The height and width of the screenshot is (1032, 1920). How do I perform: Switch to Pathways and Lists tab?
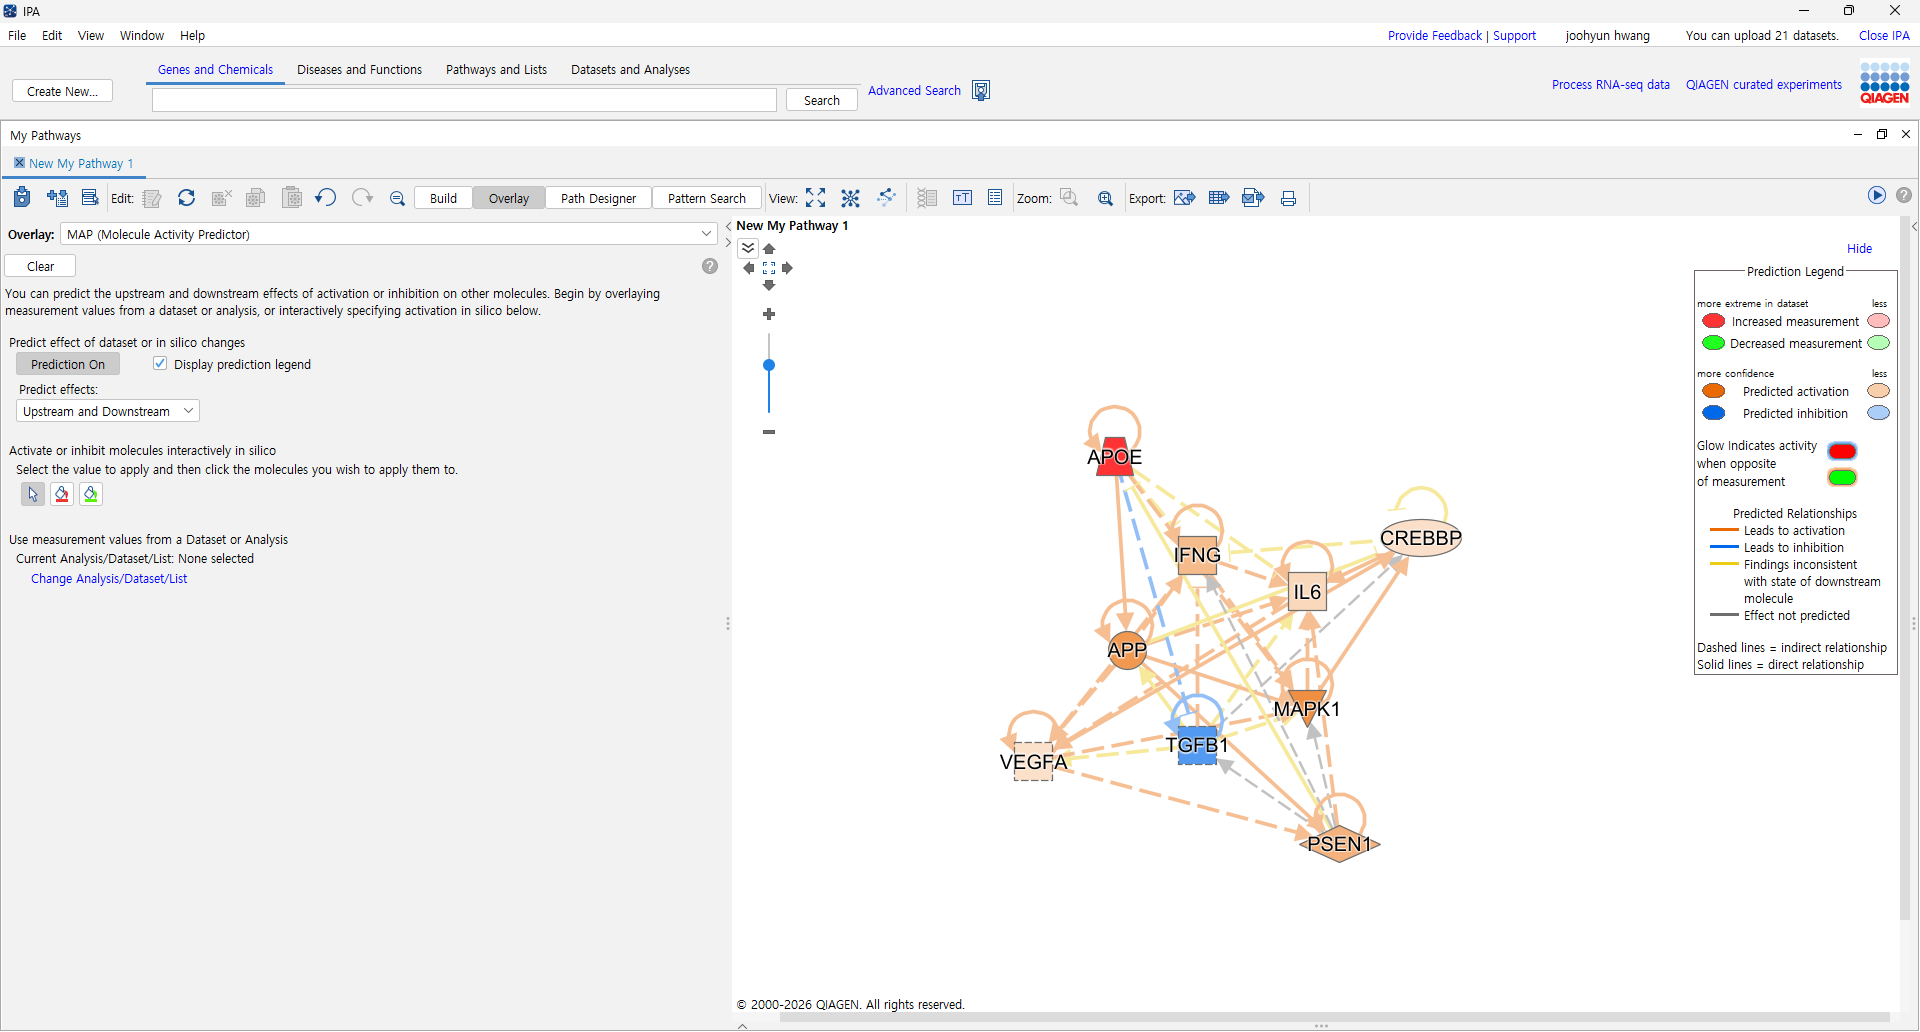pos(496,70)
